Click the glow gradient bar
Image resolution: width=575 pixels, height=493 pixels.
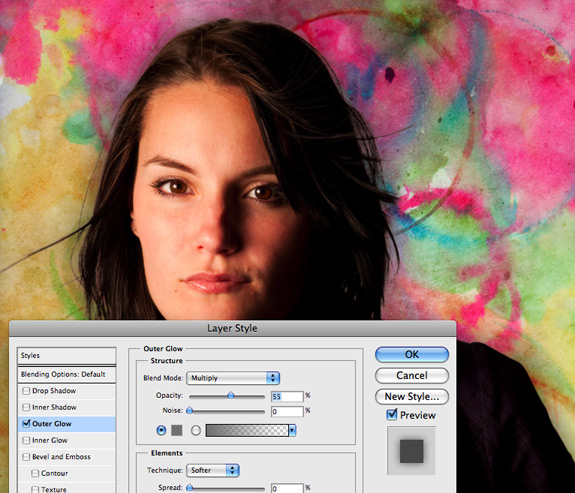[x=247, y=430]
